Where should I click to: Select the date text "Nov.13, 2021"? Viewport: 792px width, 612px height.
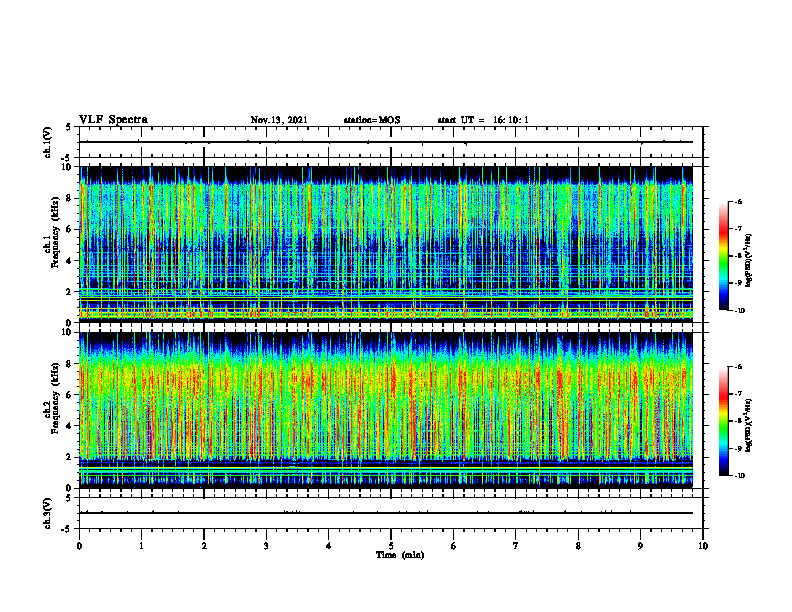[279, 120]
